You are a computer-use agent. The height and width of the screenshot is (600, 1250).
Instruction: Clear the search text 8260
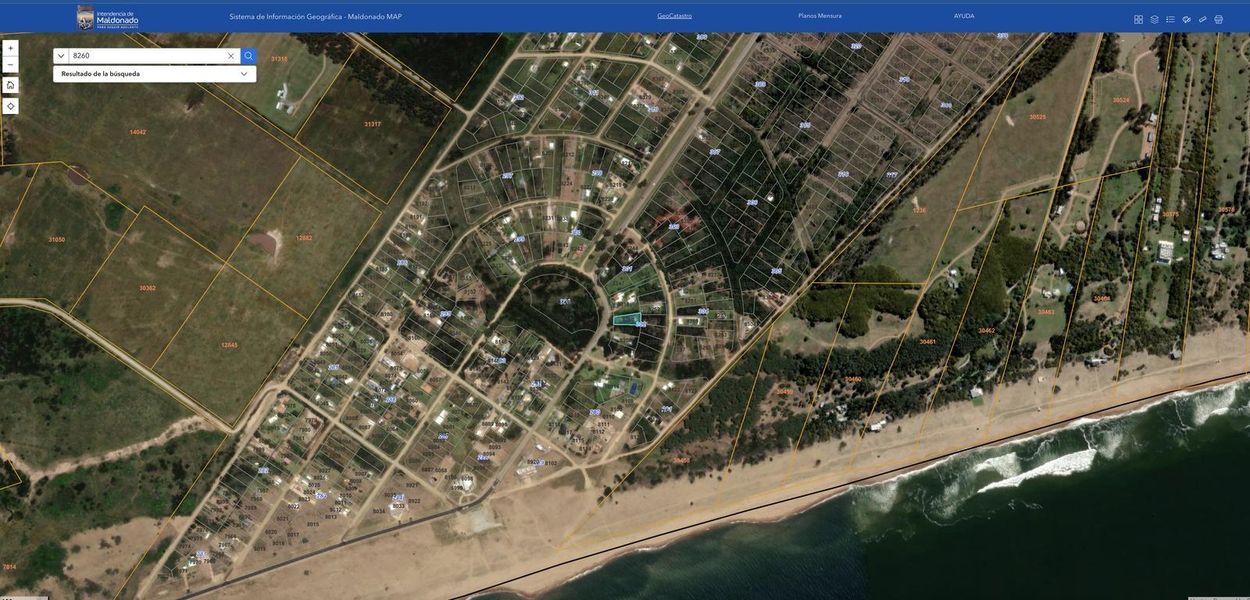(x=231, y=56)
